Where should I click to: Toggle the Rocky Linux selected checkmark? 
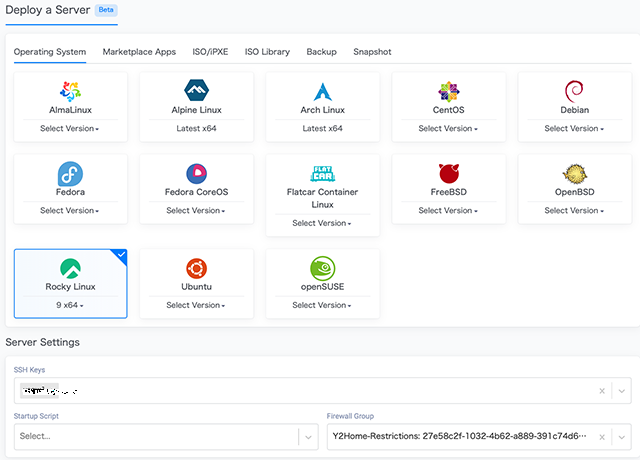point(121,254)
